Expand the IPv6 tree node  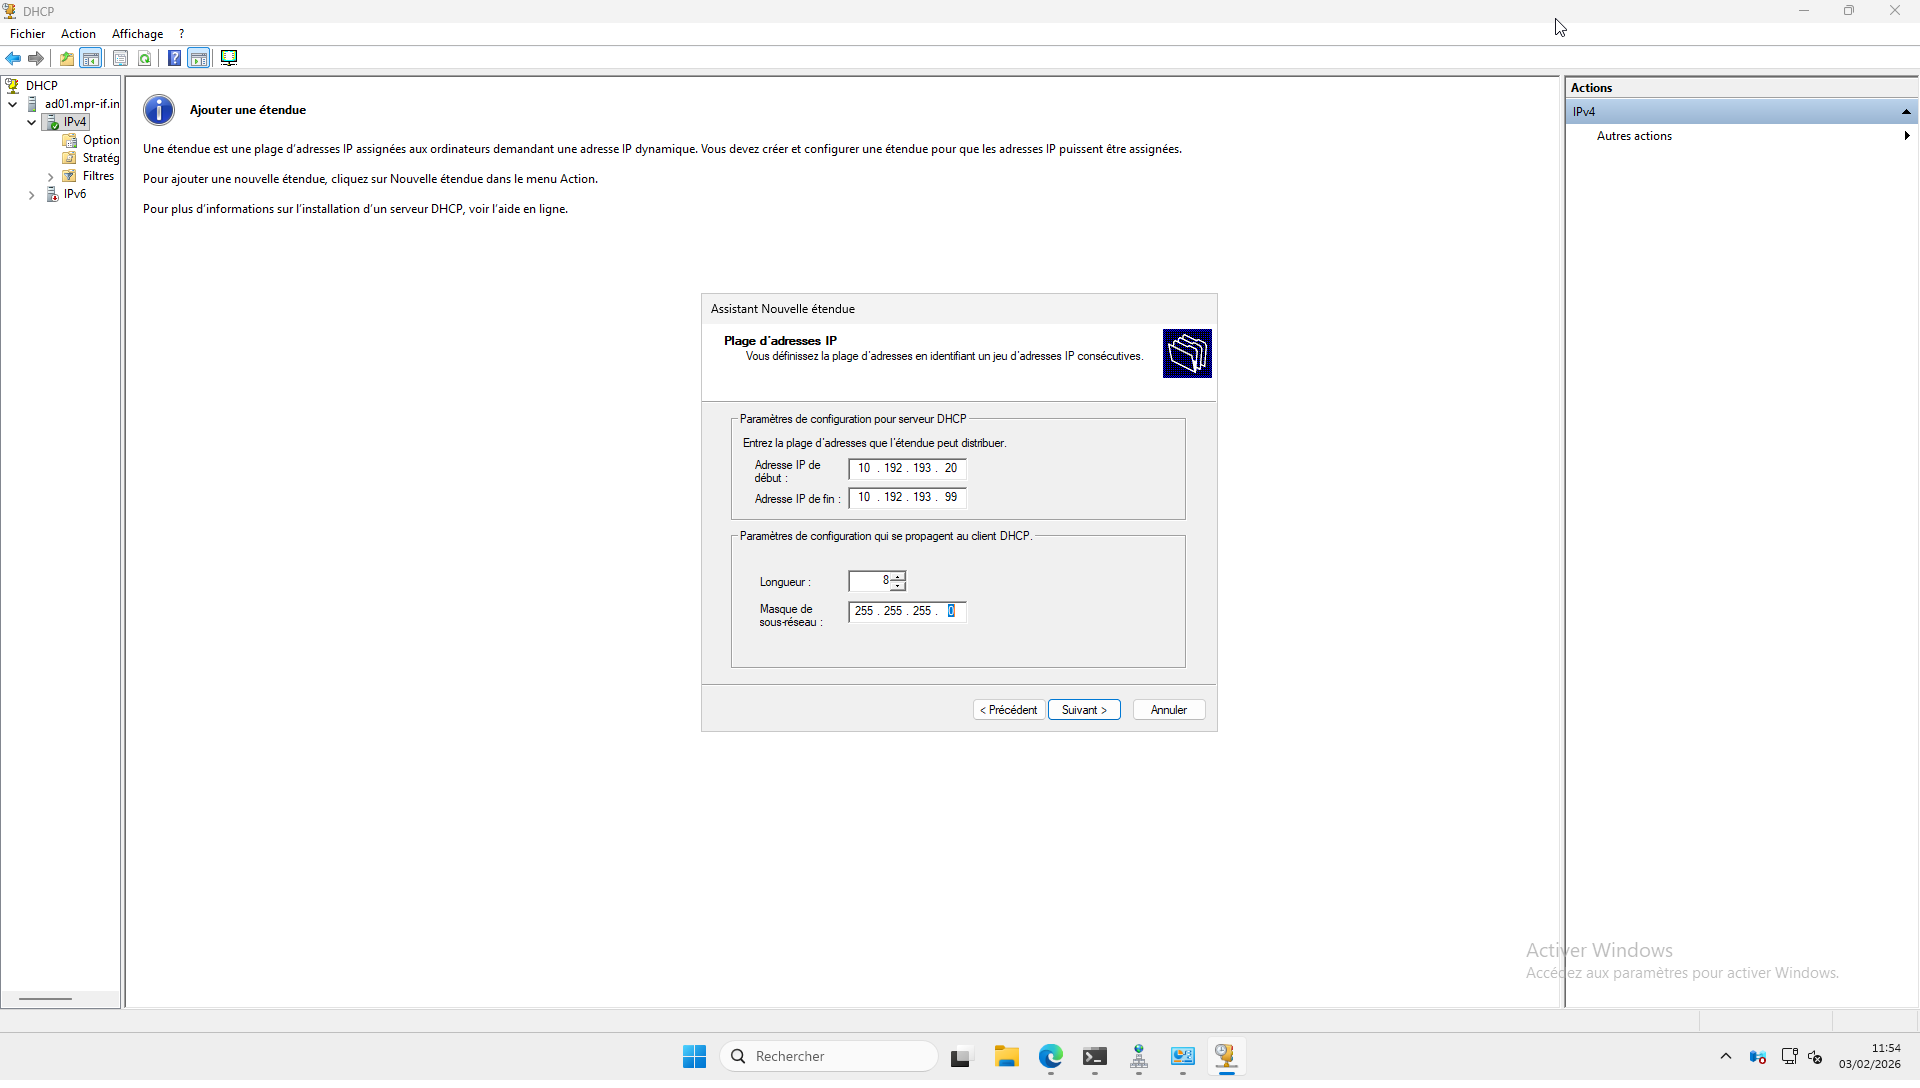coord(32,195)
